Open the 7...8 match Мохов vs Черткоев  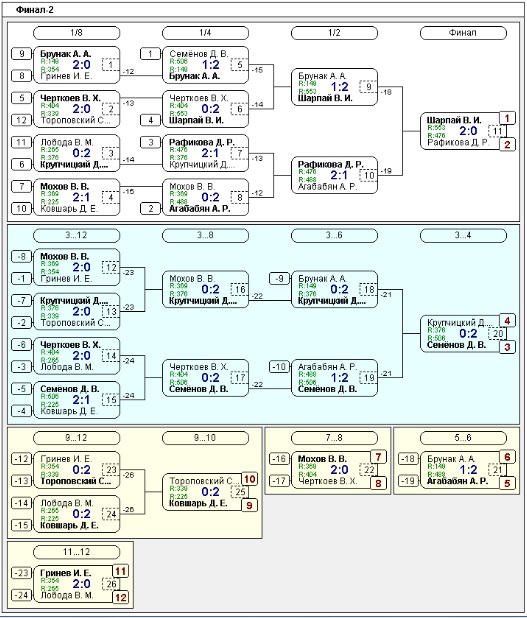pos(331,470)
